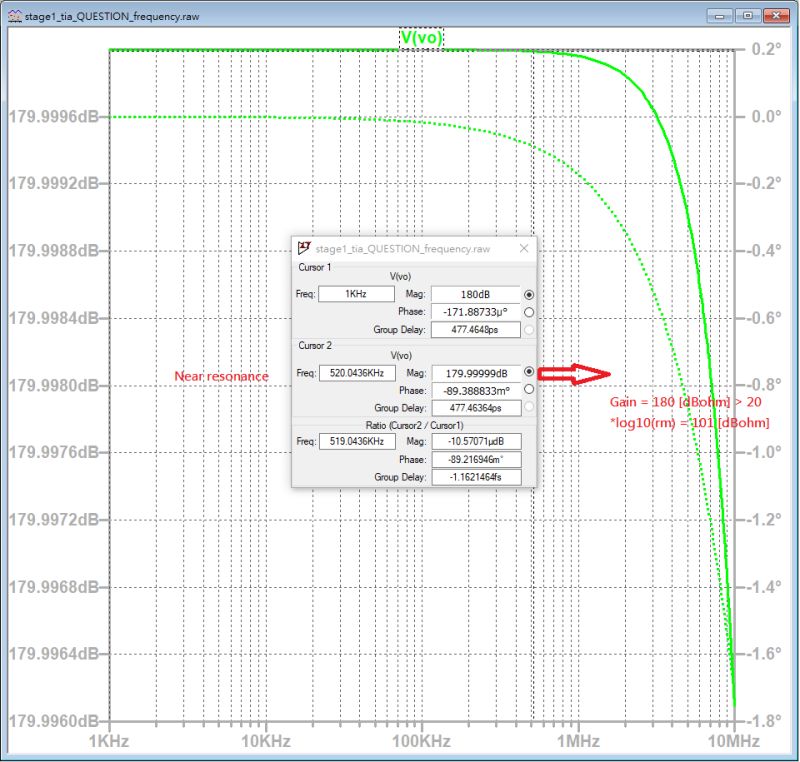Select the Phase radio button for Cursor 1
Viewport: 800px width, 762px height.
click(x=529, y=310)
